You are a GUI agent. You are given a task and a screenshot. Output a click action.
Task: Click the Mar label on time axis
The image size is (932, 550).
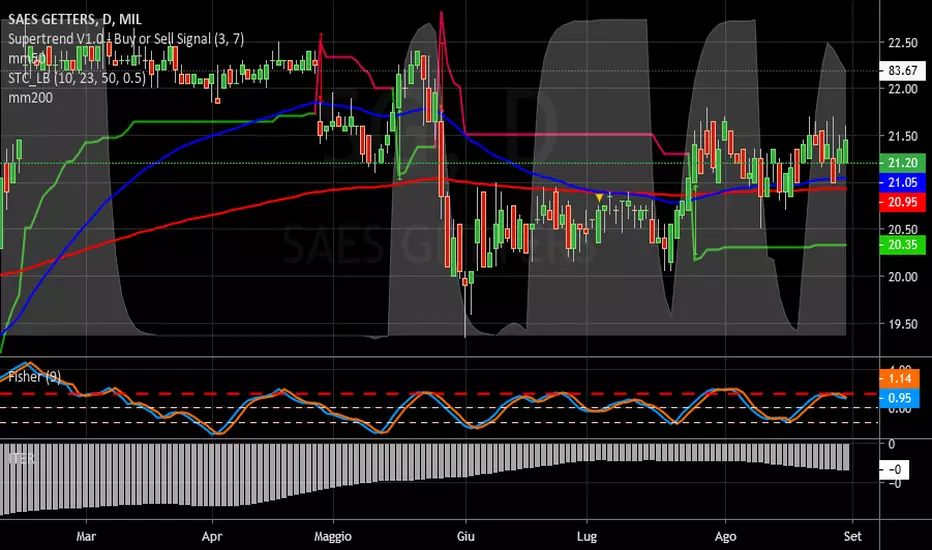pyautogui.click(x=86, y=536)
